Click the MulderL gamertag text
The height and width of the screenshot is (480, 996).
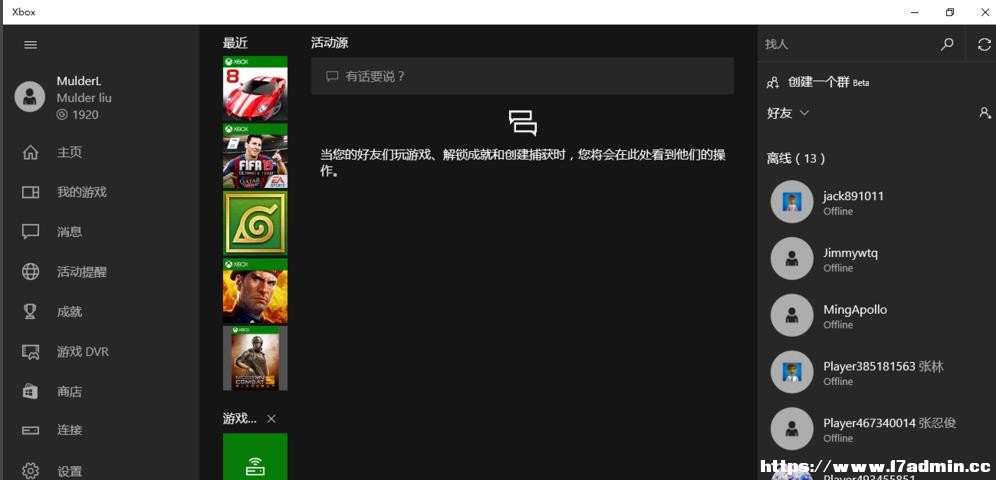tap(79, 81)
